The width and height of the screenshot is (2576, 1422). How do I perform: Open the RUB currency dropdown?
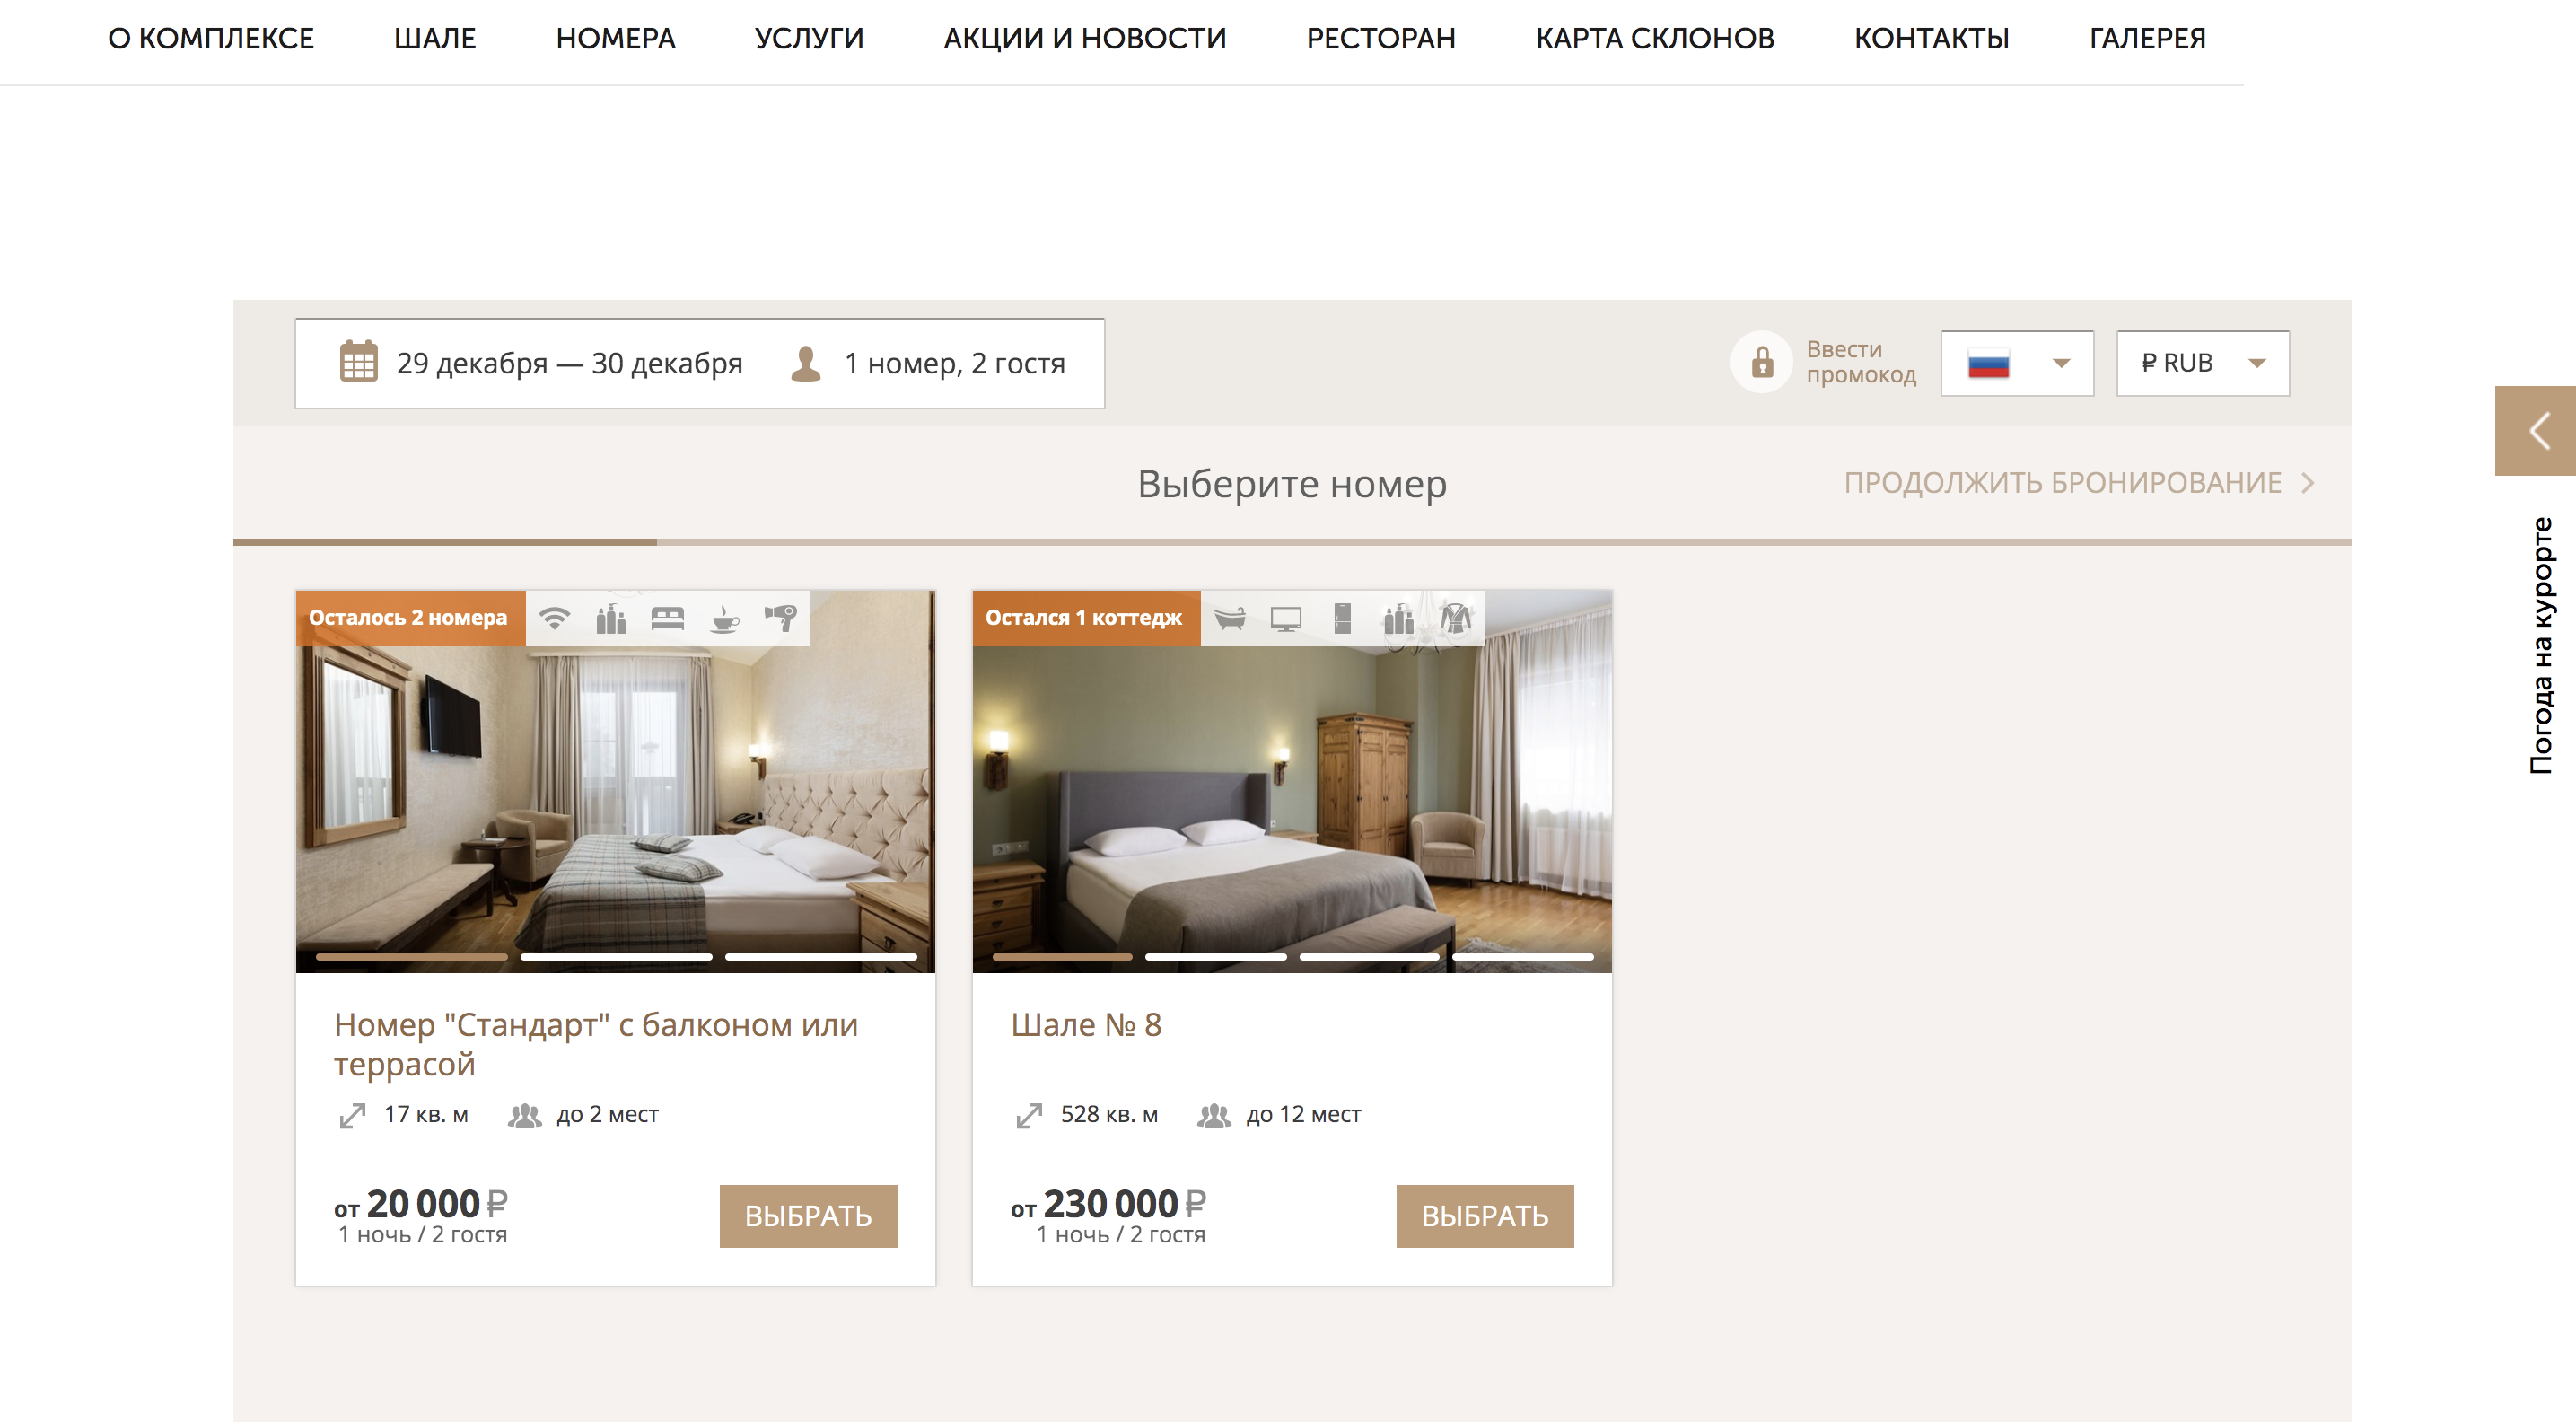pos(2202,363)
